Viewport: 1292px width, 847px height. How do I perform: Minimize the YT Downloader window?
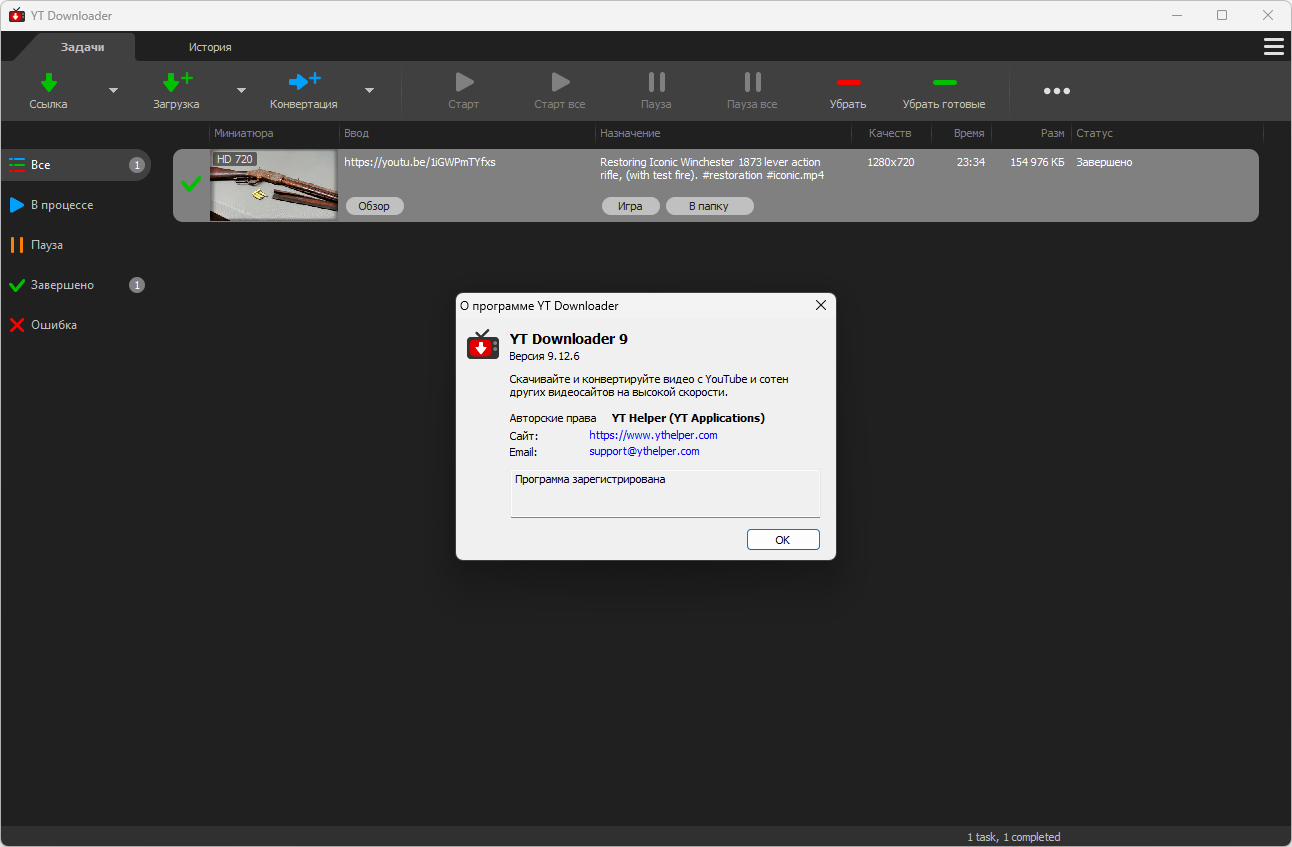[x=1176, y=15]
